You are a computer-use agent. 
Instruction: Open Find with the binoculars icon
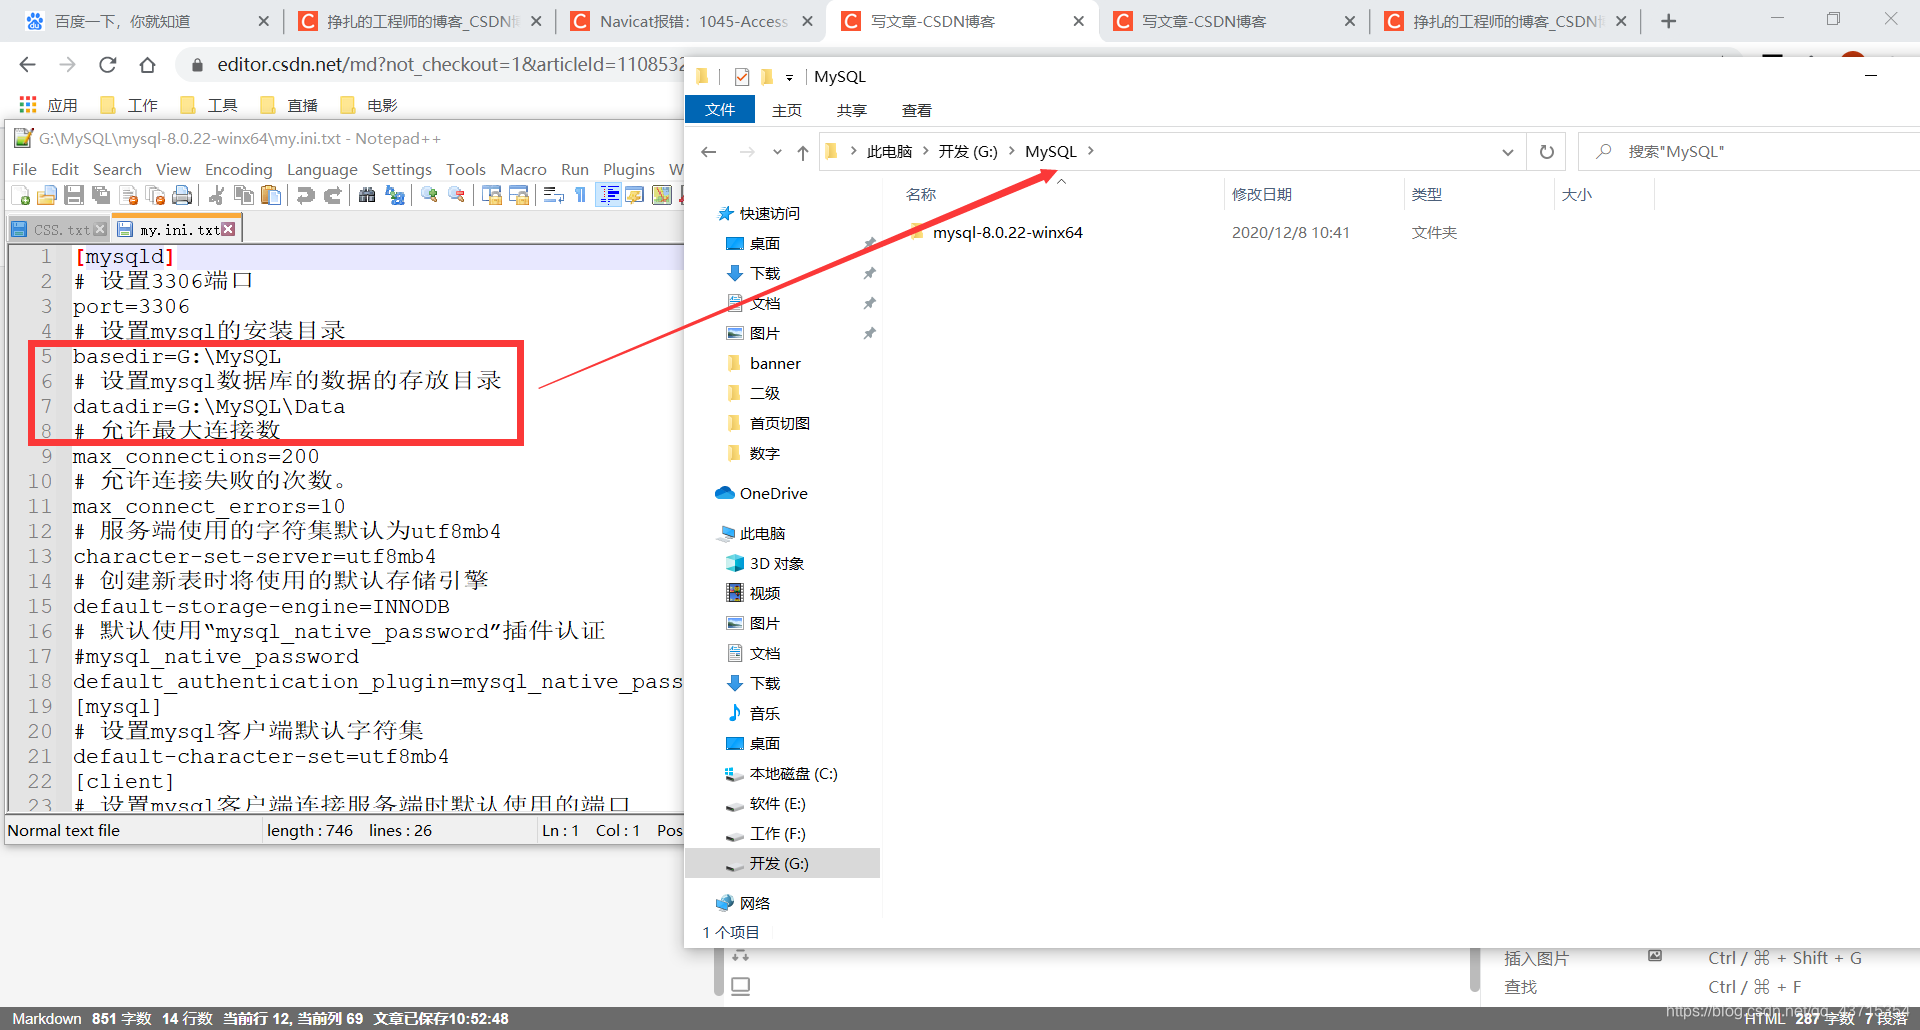367,196
